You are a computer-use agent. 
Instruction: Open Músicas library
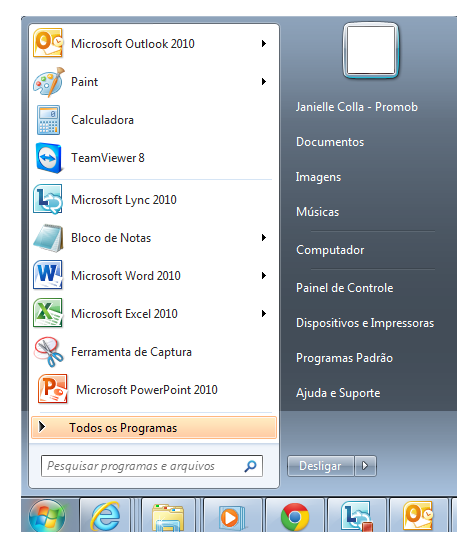coord(317,212)
